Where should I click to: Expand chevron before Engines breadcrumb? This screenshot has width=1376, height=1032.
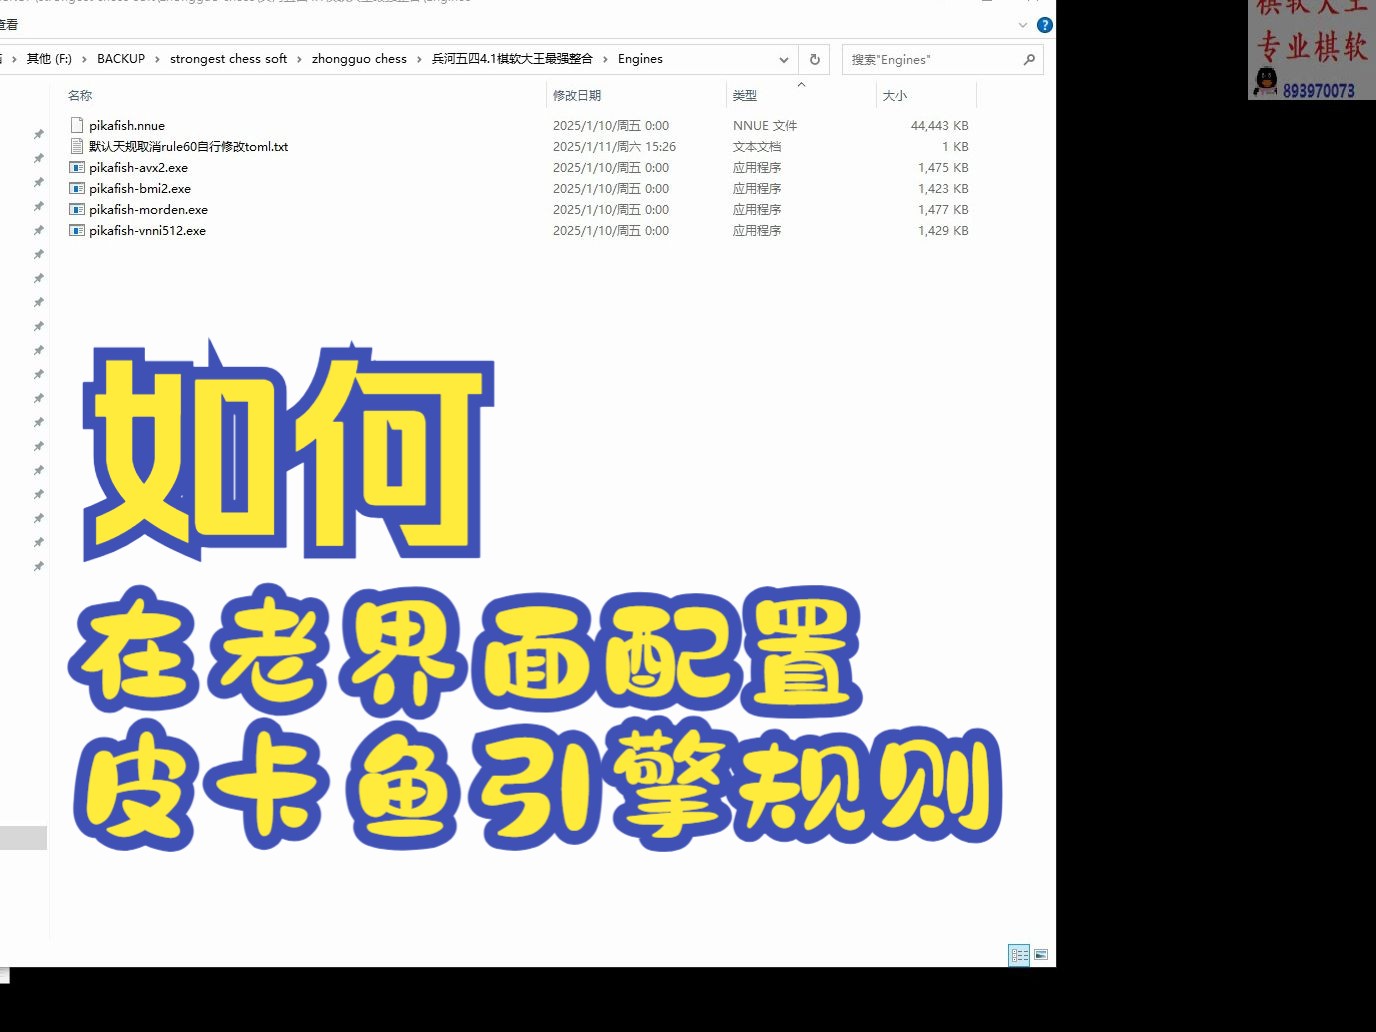coord(605,59)
